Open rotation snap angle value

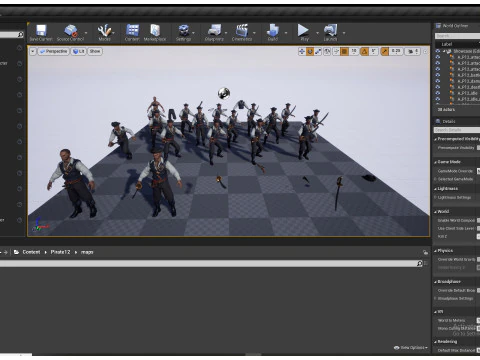(x=373, y=51)
